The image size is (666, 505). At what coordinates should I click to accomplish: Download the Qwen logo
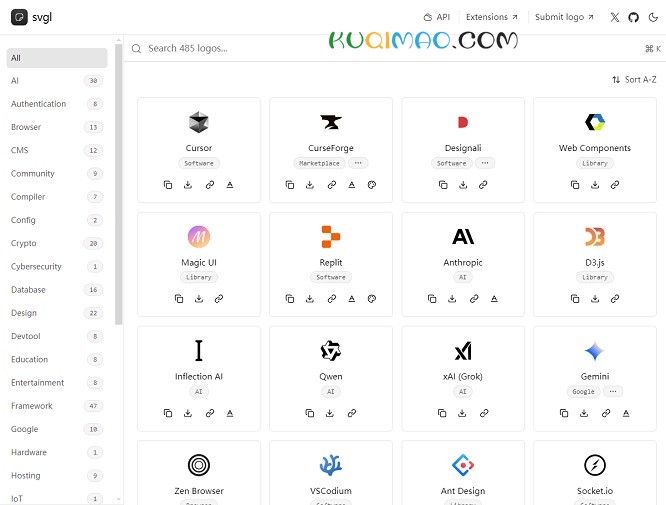click(330, 413)
